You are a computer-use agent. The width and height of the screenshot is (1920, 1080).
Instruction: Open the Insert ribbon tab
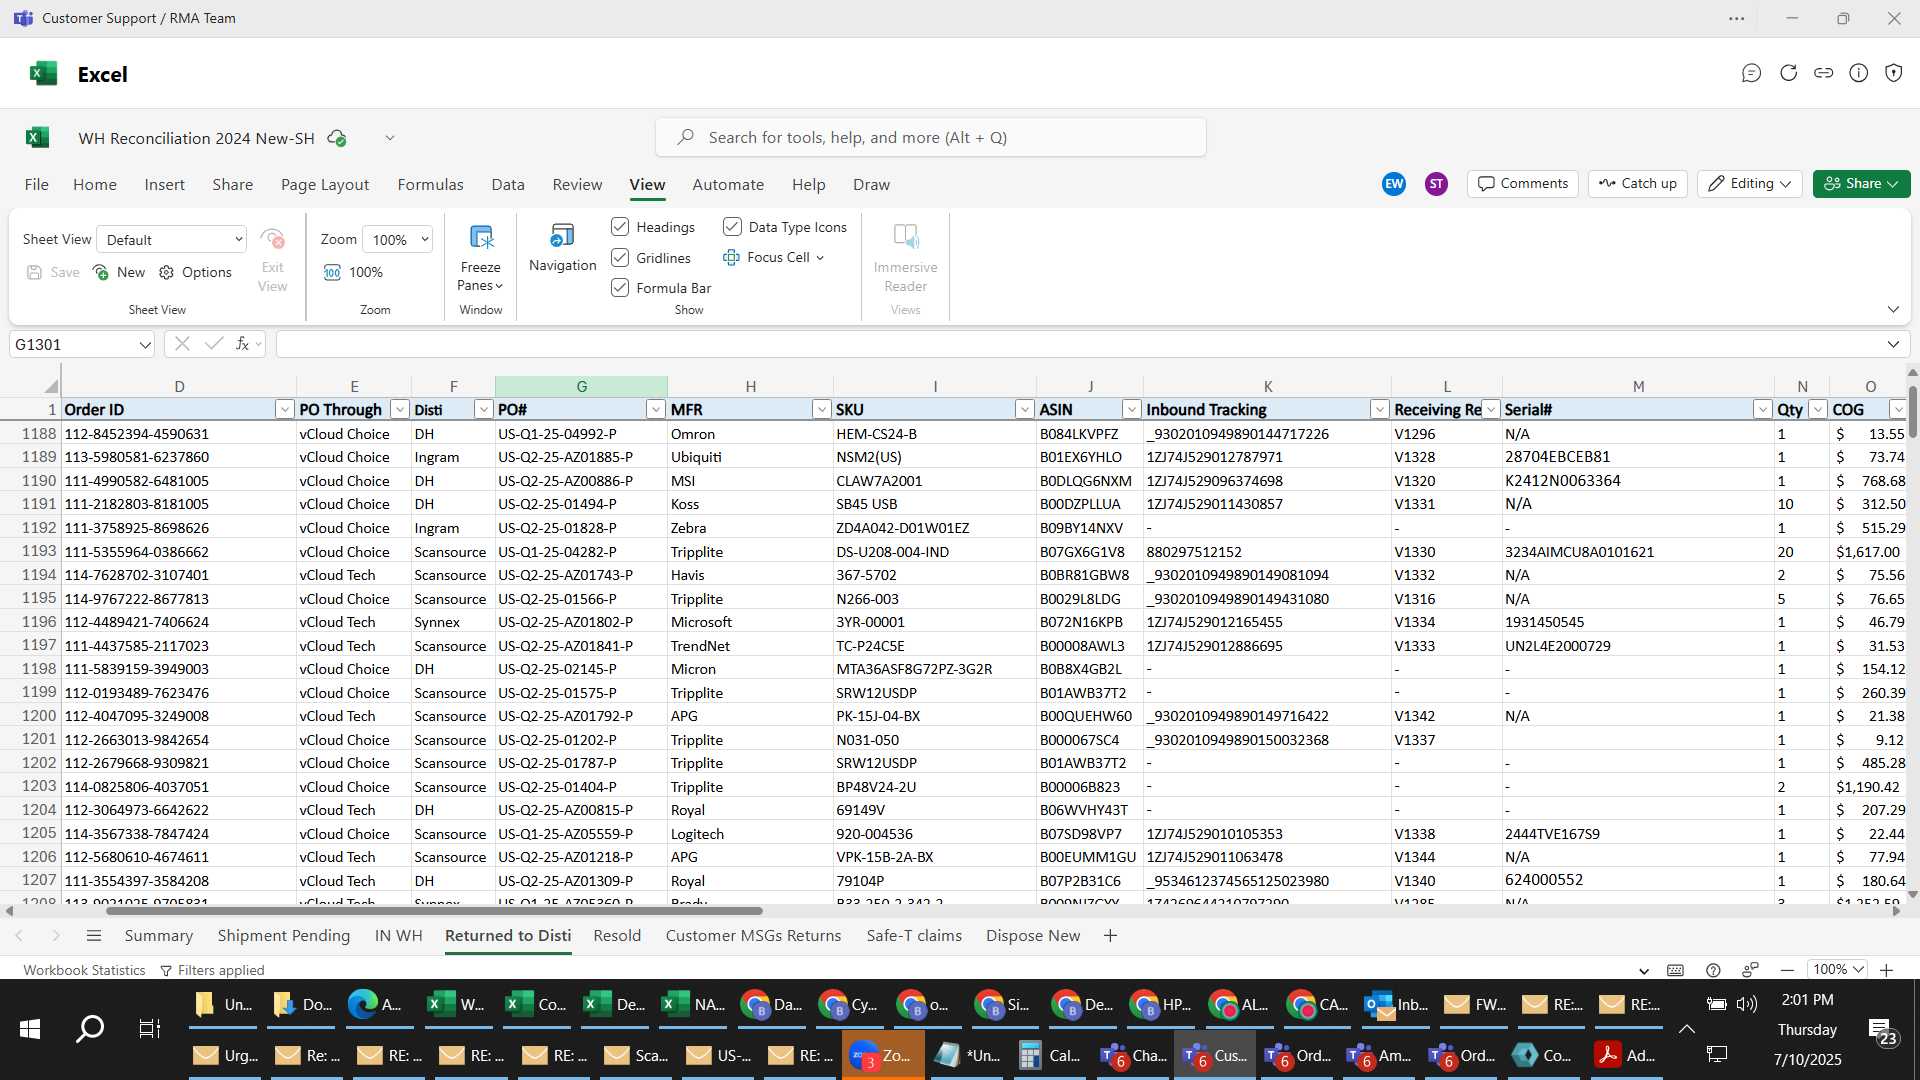point(164,185)
